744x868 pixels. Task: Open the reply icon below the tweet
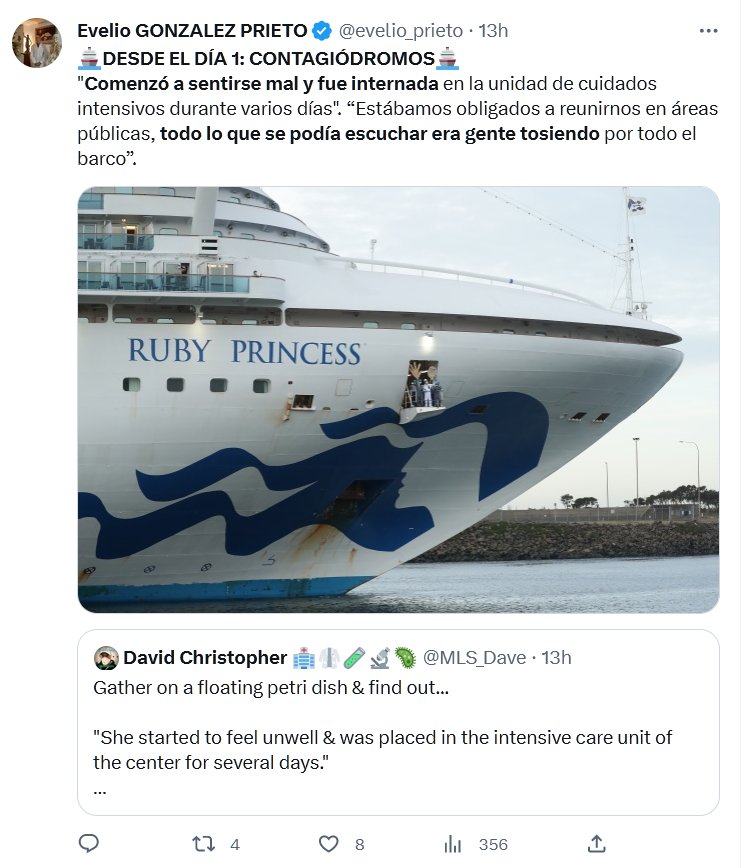89,843
